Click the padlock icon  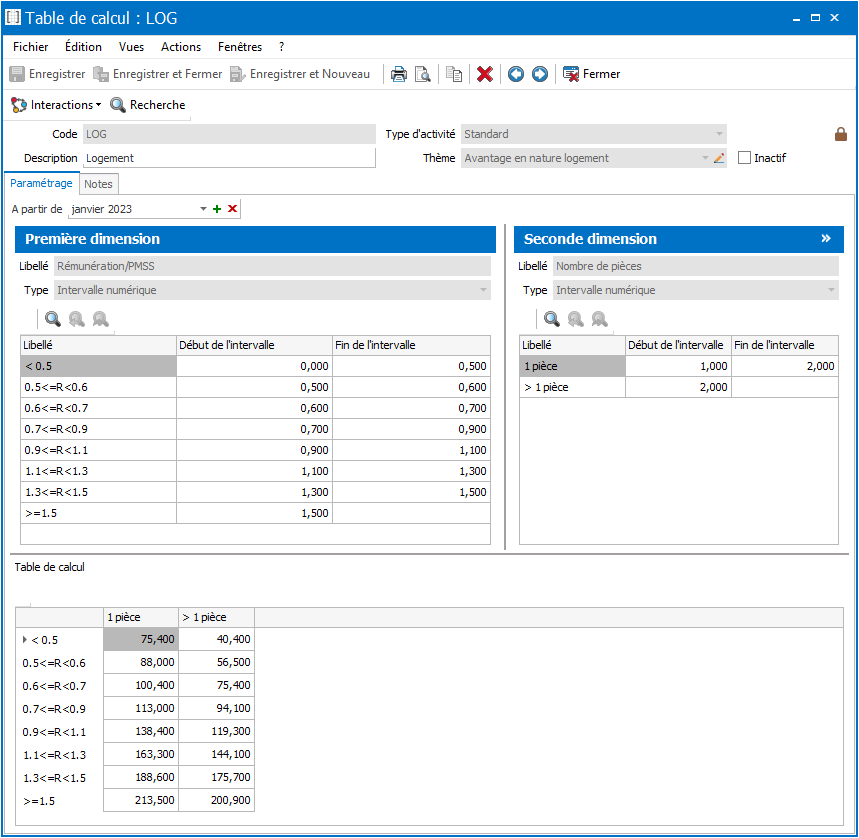pos(840,134)
